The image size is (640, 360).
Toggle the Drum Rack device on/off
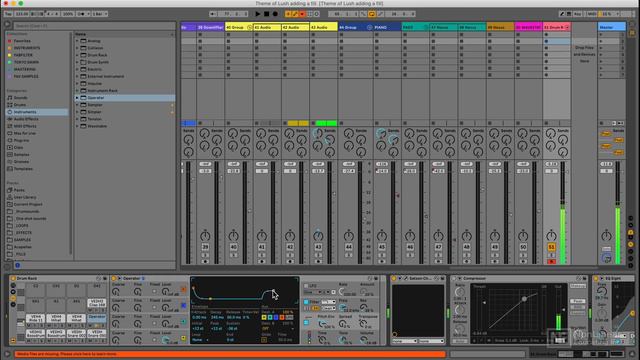13,278
